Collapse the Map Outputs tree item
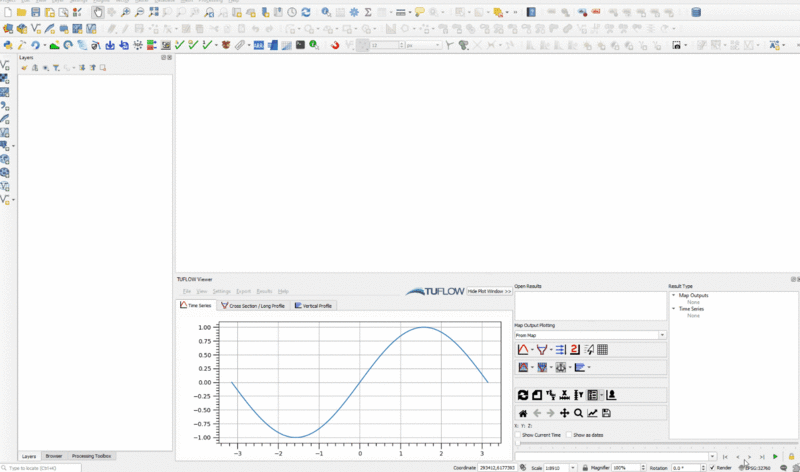 (x=674, y=295)
